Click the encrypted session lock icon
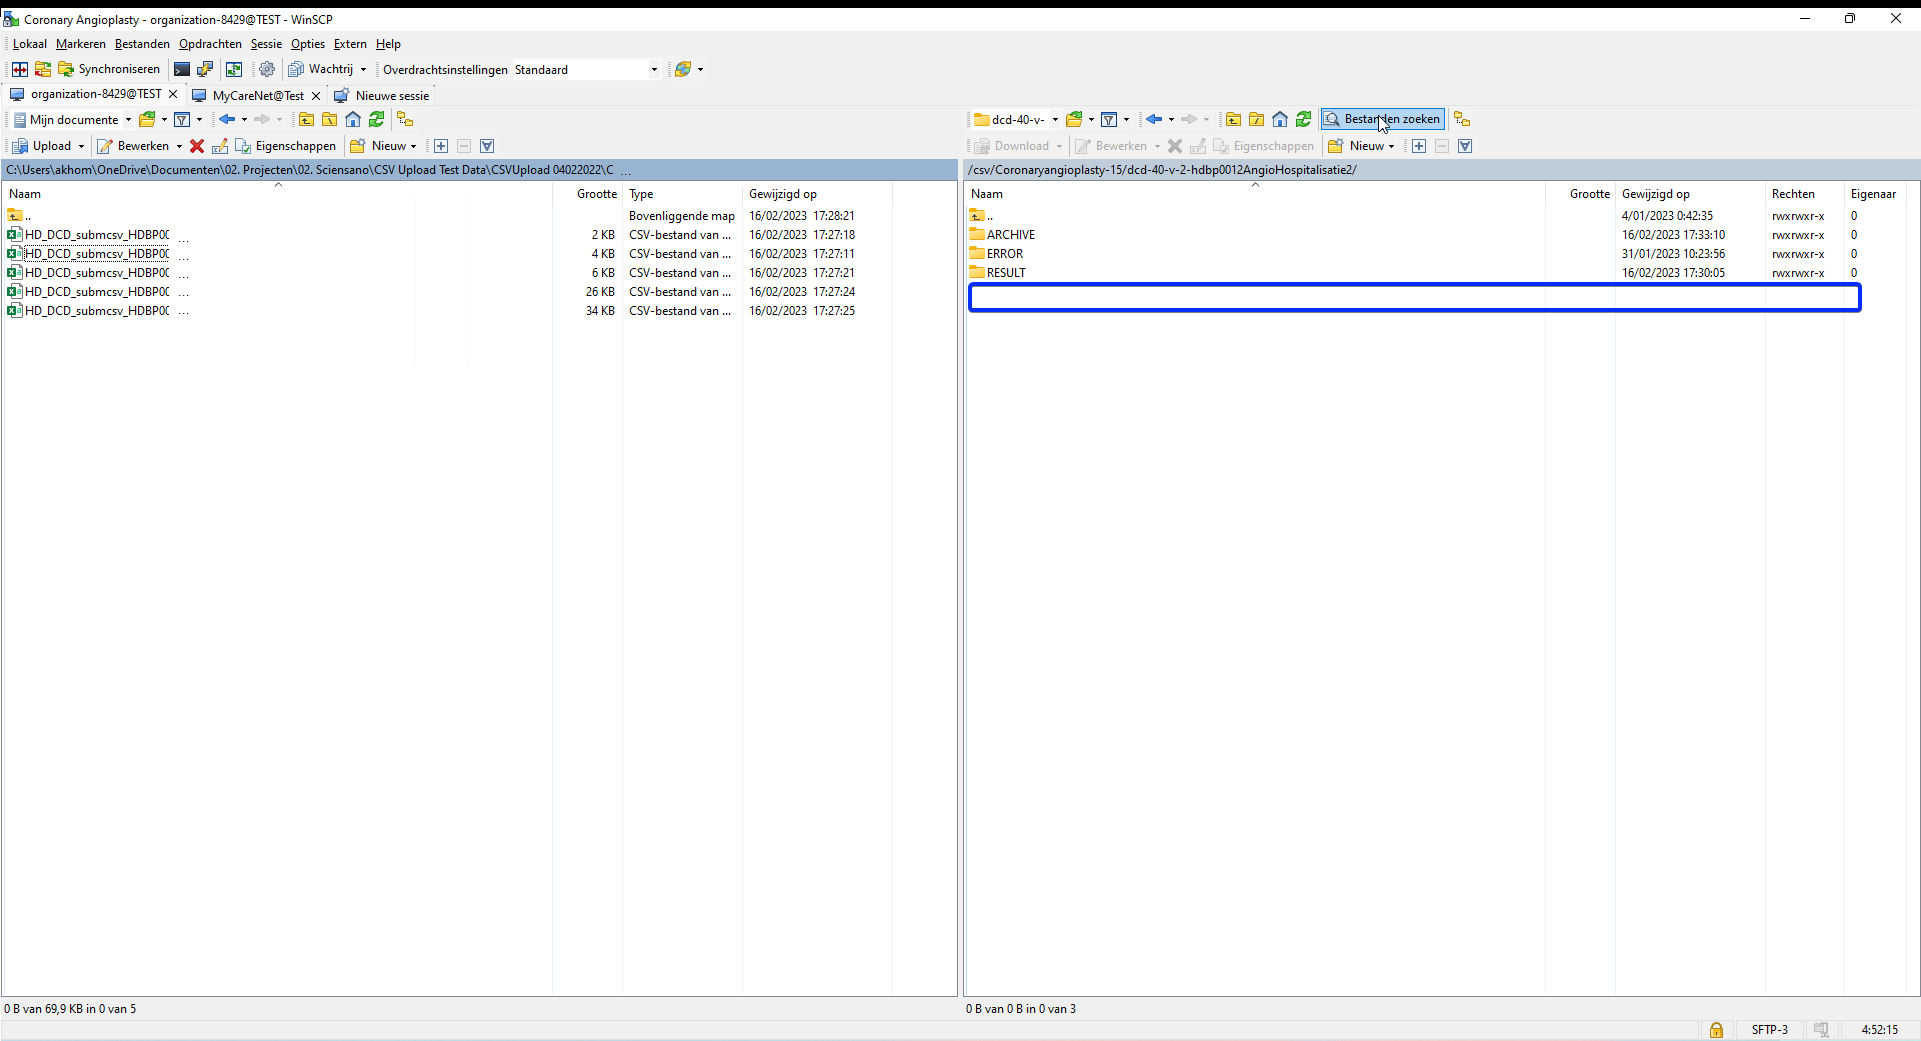This screenshot has width=1921, height=1041. tap(1716, 1030)
